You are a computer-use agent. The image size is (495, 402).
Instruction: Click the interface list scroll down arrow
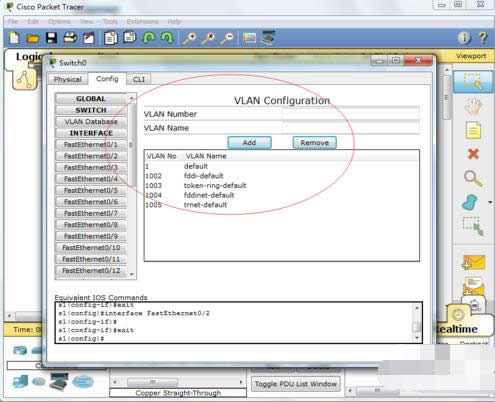click(x=132, y=275)
